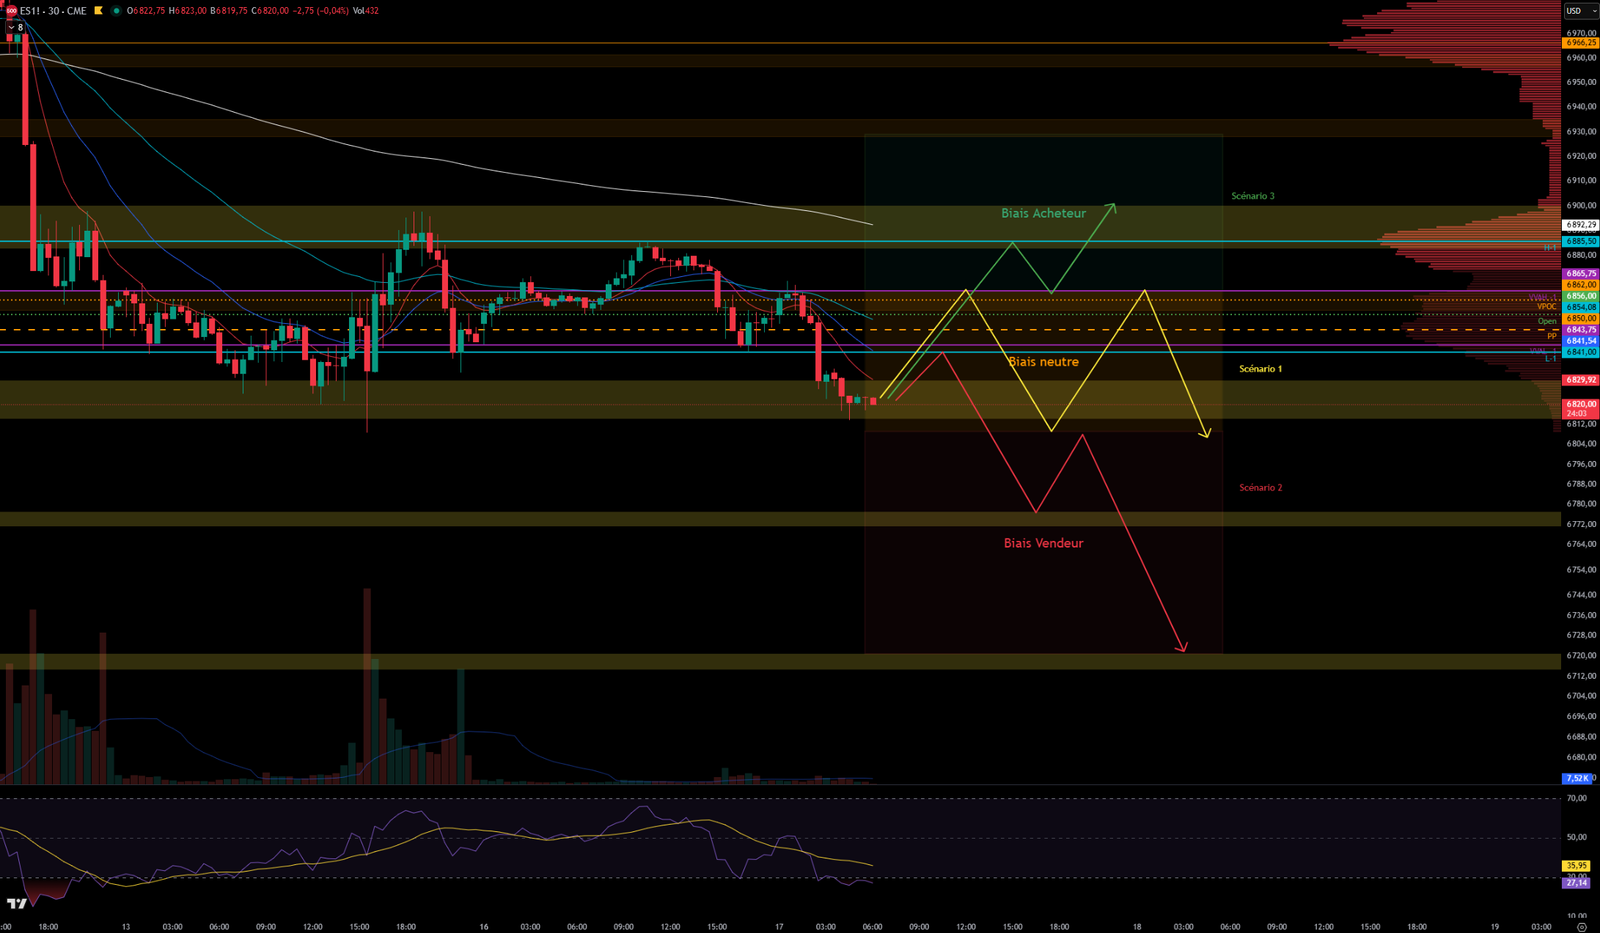
Task: Select the 'Biais Acheteur' text label
Action: [x=1043, y=214]
